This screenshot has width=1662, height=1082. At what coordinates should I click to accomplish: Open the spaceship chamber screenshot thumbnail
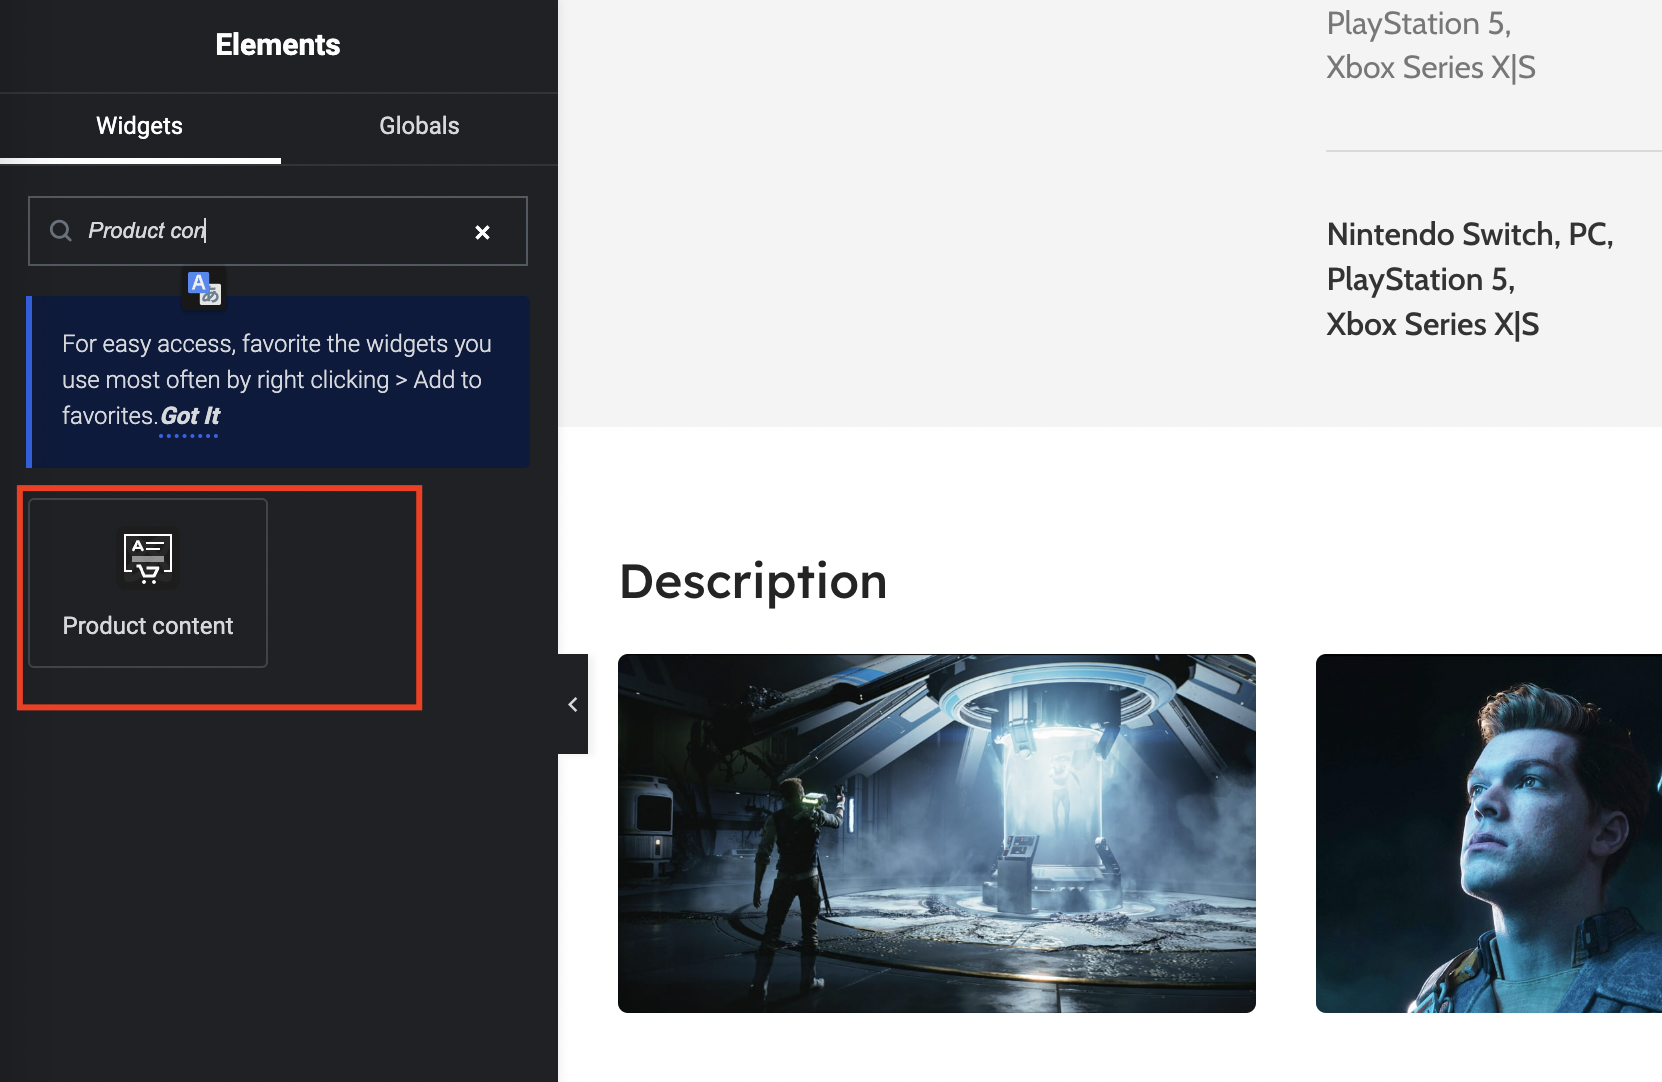937,834
